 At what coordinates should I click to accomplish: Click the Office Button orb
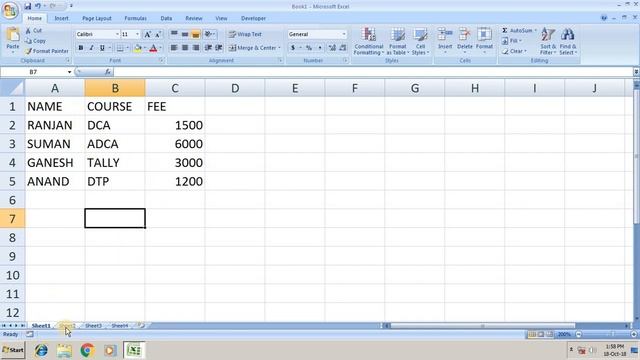9,10
